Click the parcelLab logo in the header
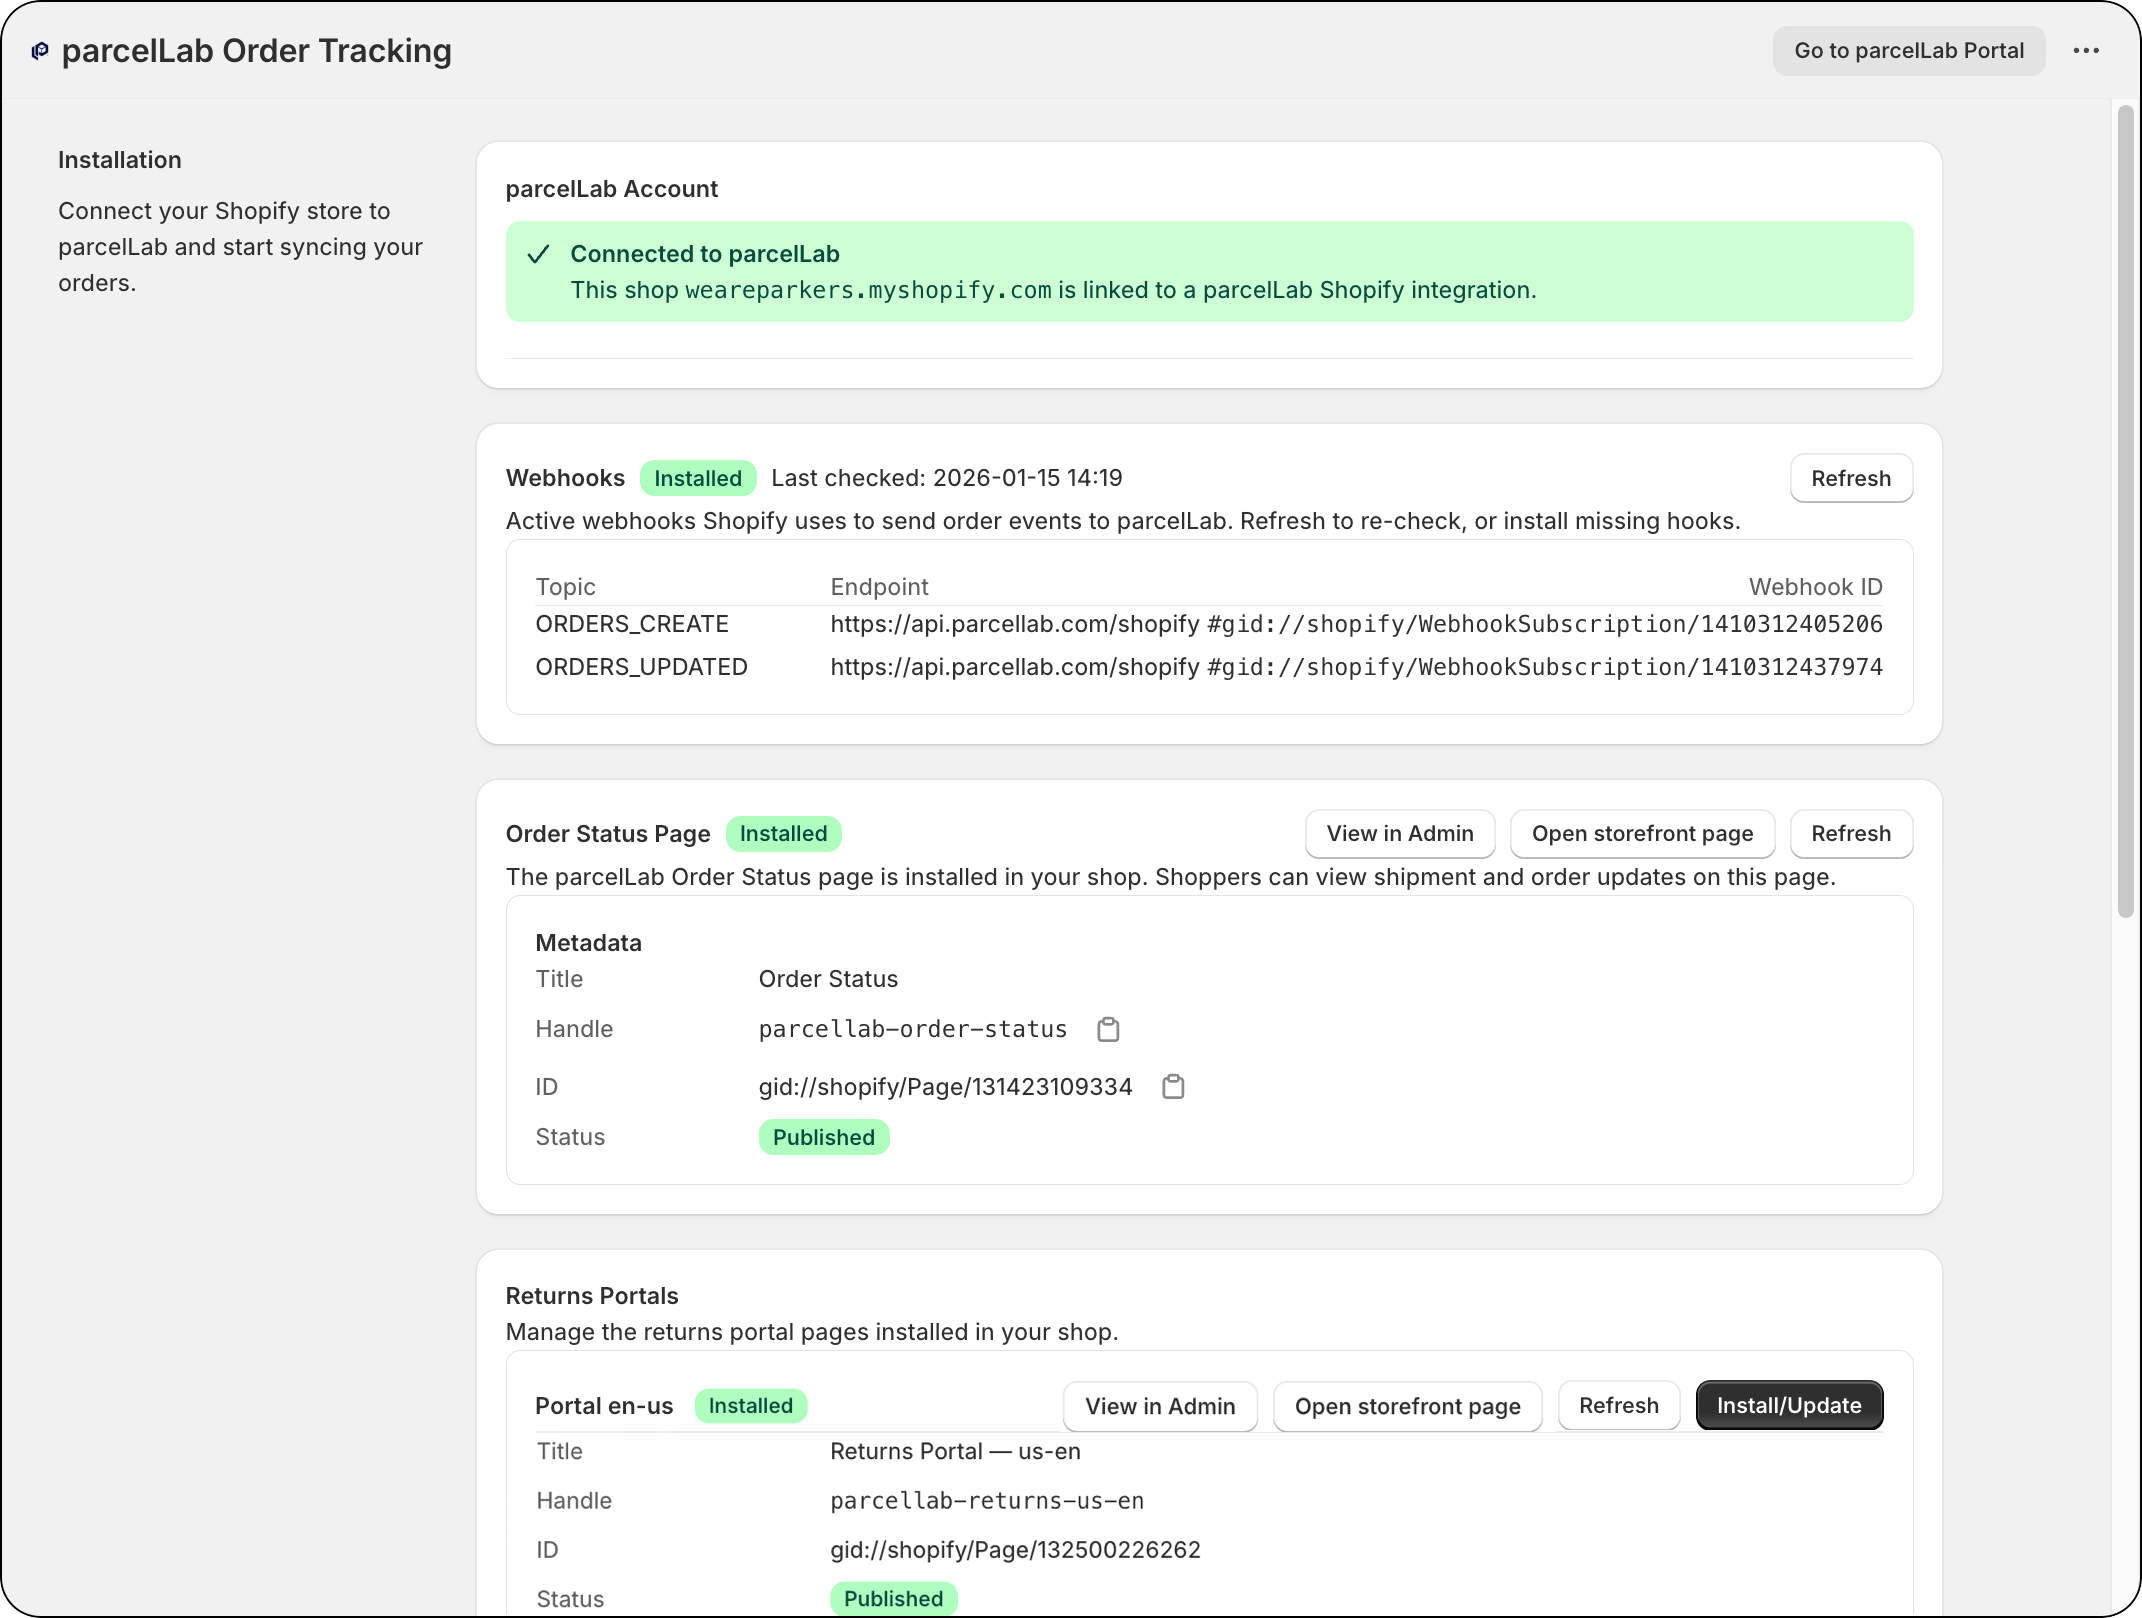 (39, 50)
